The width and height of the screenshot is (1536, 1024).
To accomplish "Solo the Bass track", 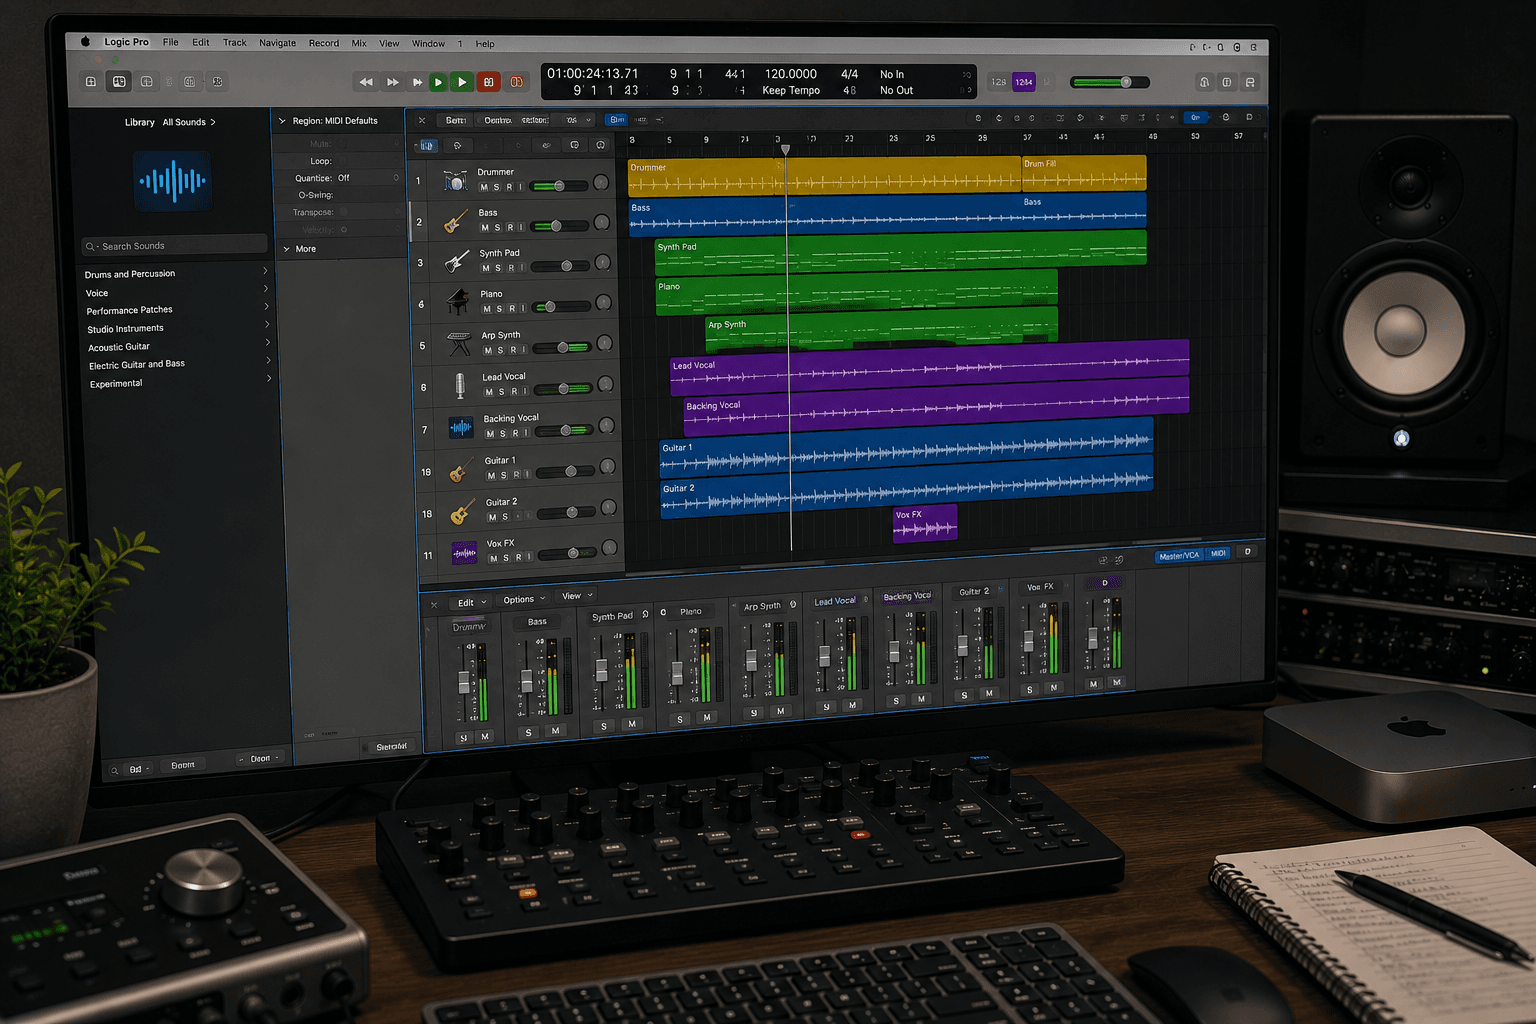I will click(x=498, y=228).
